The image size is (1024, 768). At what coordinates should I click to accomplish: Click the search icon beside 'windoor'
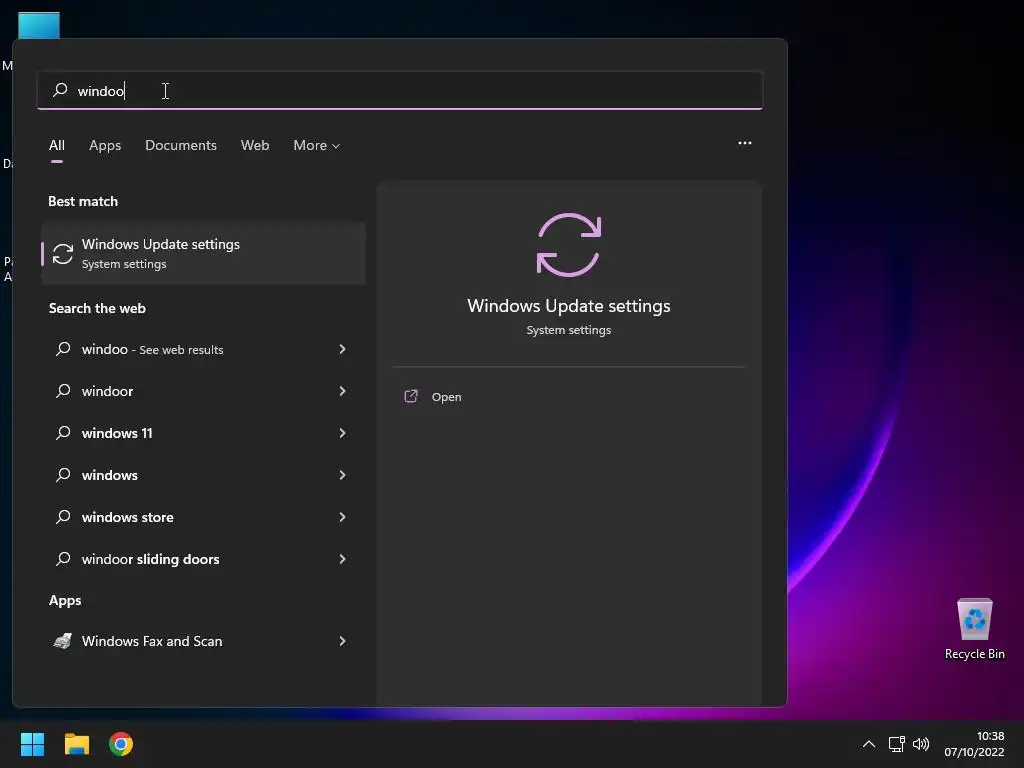63,391
